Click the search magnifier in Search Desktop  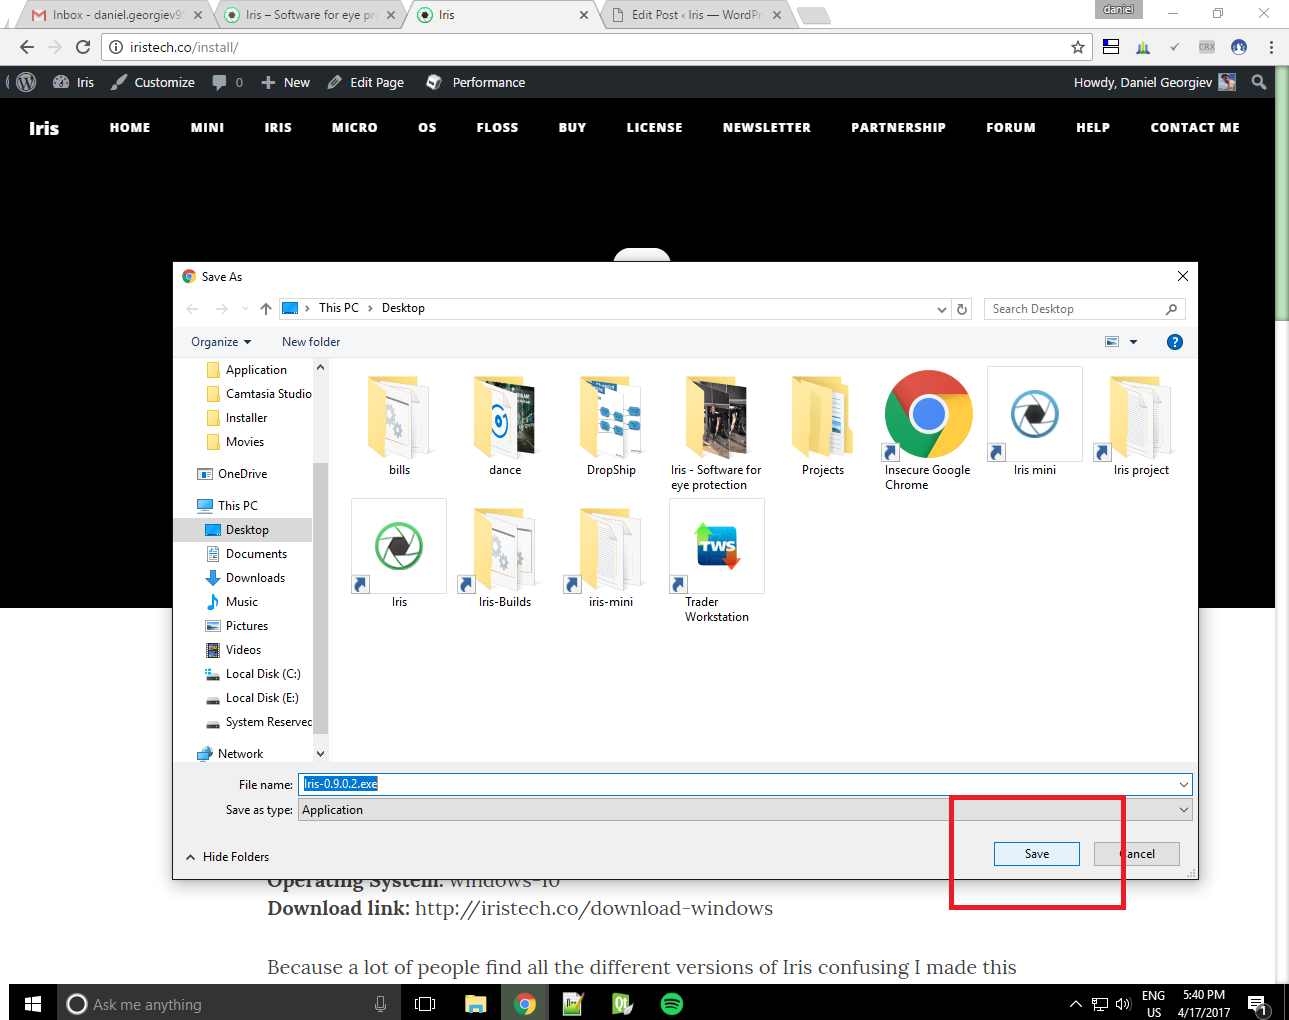tap(1171, 309)
